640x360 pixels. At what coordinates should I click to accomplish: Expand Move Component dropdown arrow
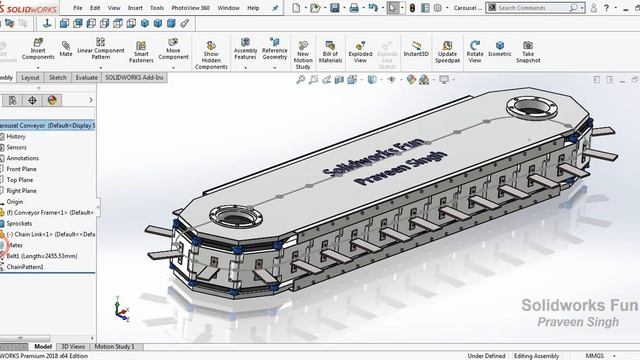click(x=173, y=68)
